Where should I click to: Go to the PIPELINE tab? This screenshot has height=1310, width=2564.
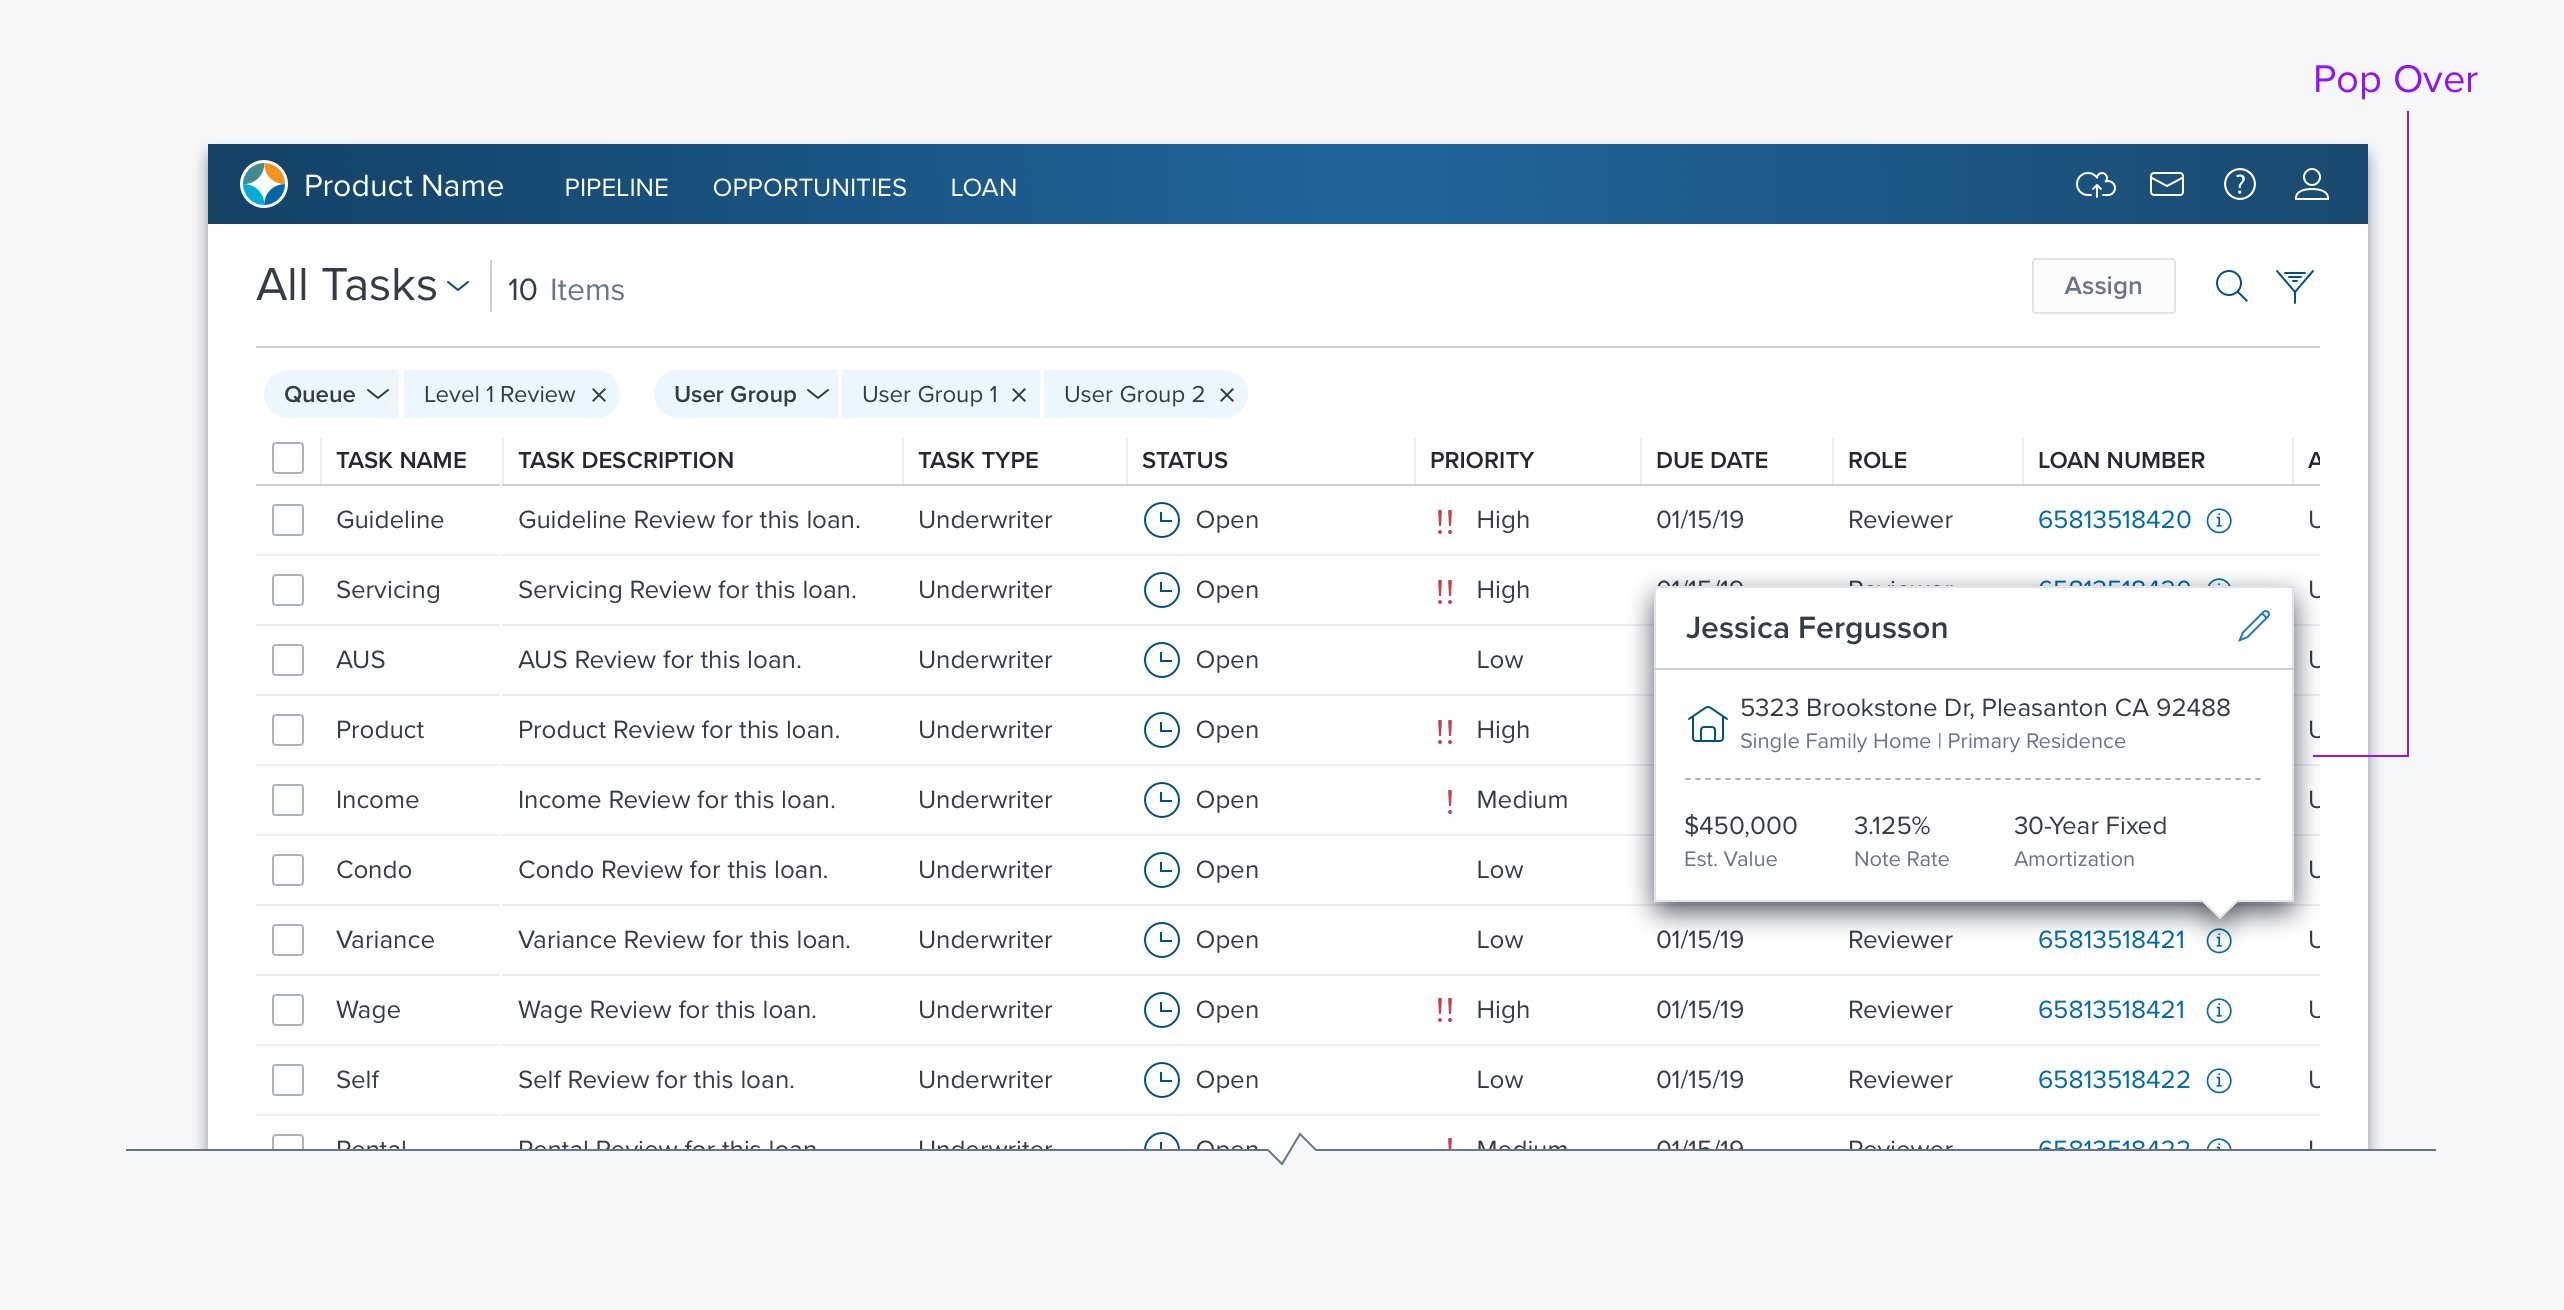[x=616, y=187]
